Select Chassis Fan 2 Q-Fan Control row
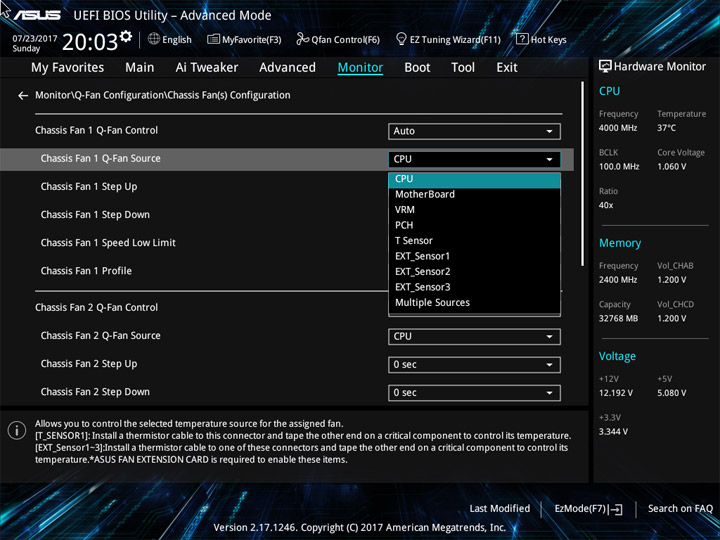Viewport: 720px width, 540px height. point(96,308)
